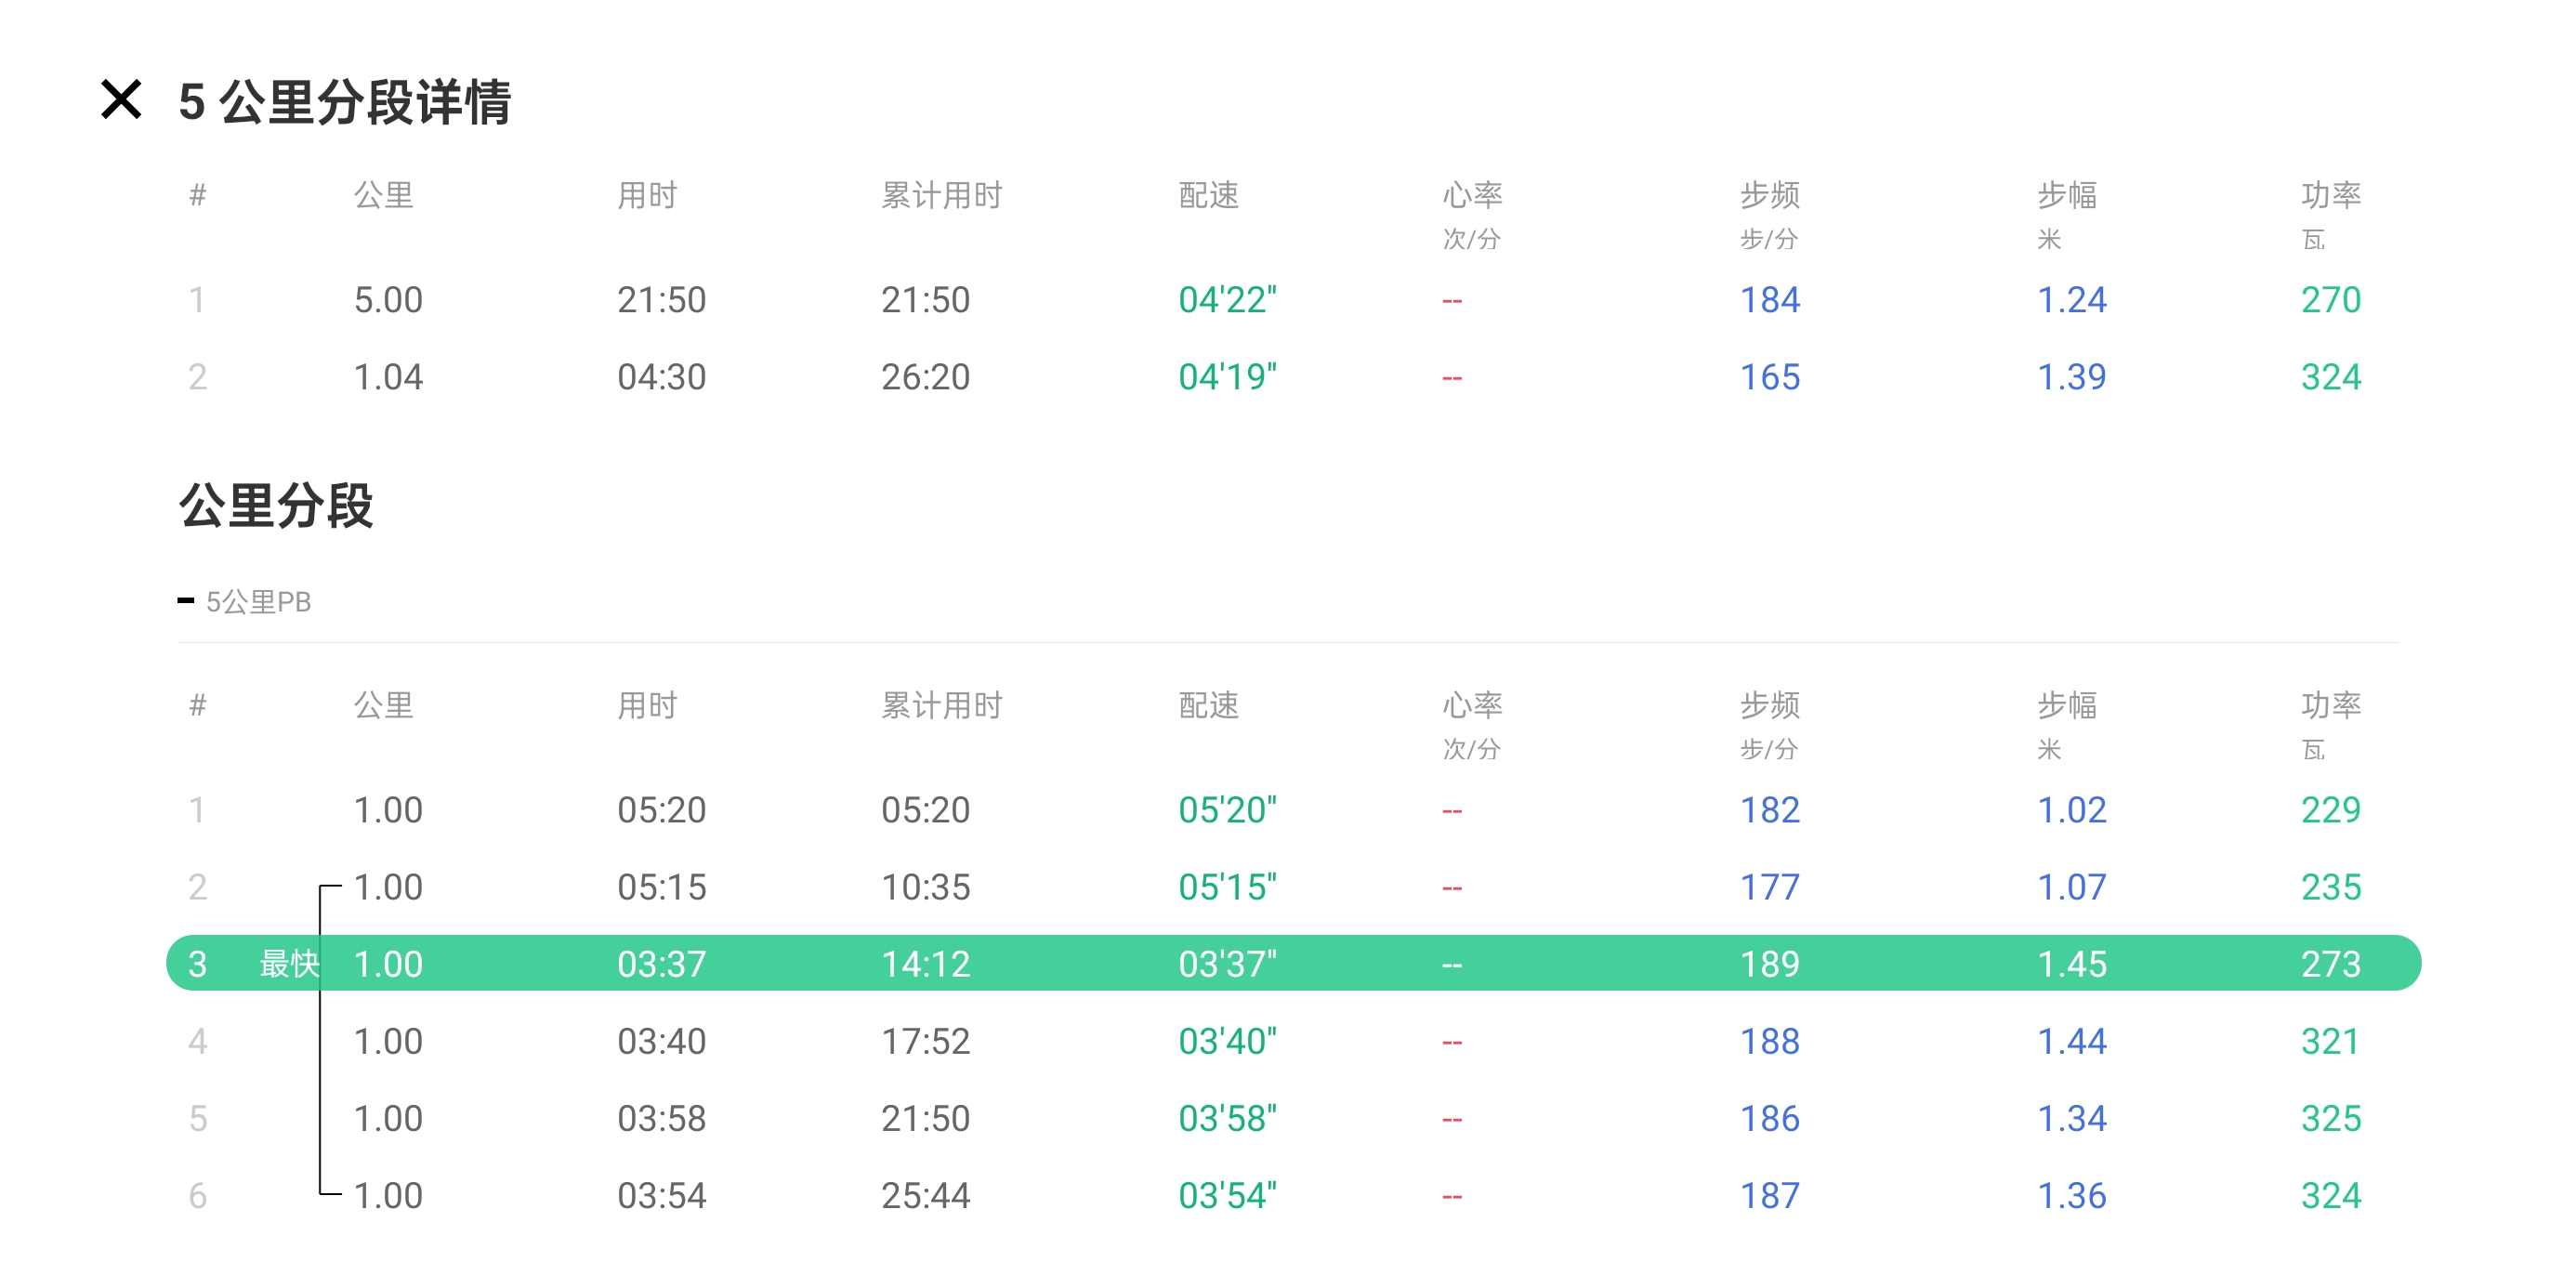Click the 步频 header in the kilometer splits table
Viewport: 2576px width, 1288px height.
click(1769, 705)
